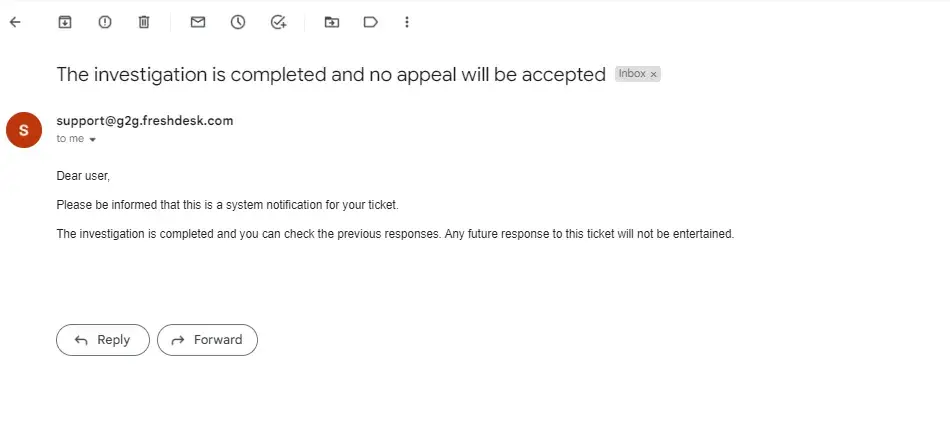Report this email as spam
This screenshot has height=436, width=950.
click(105, 22)
